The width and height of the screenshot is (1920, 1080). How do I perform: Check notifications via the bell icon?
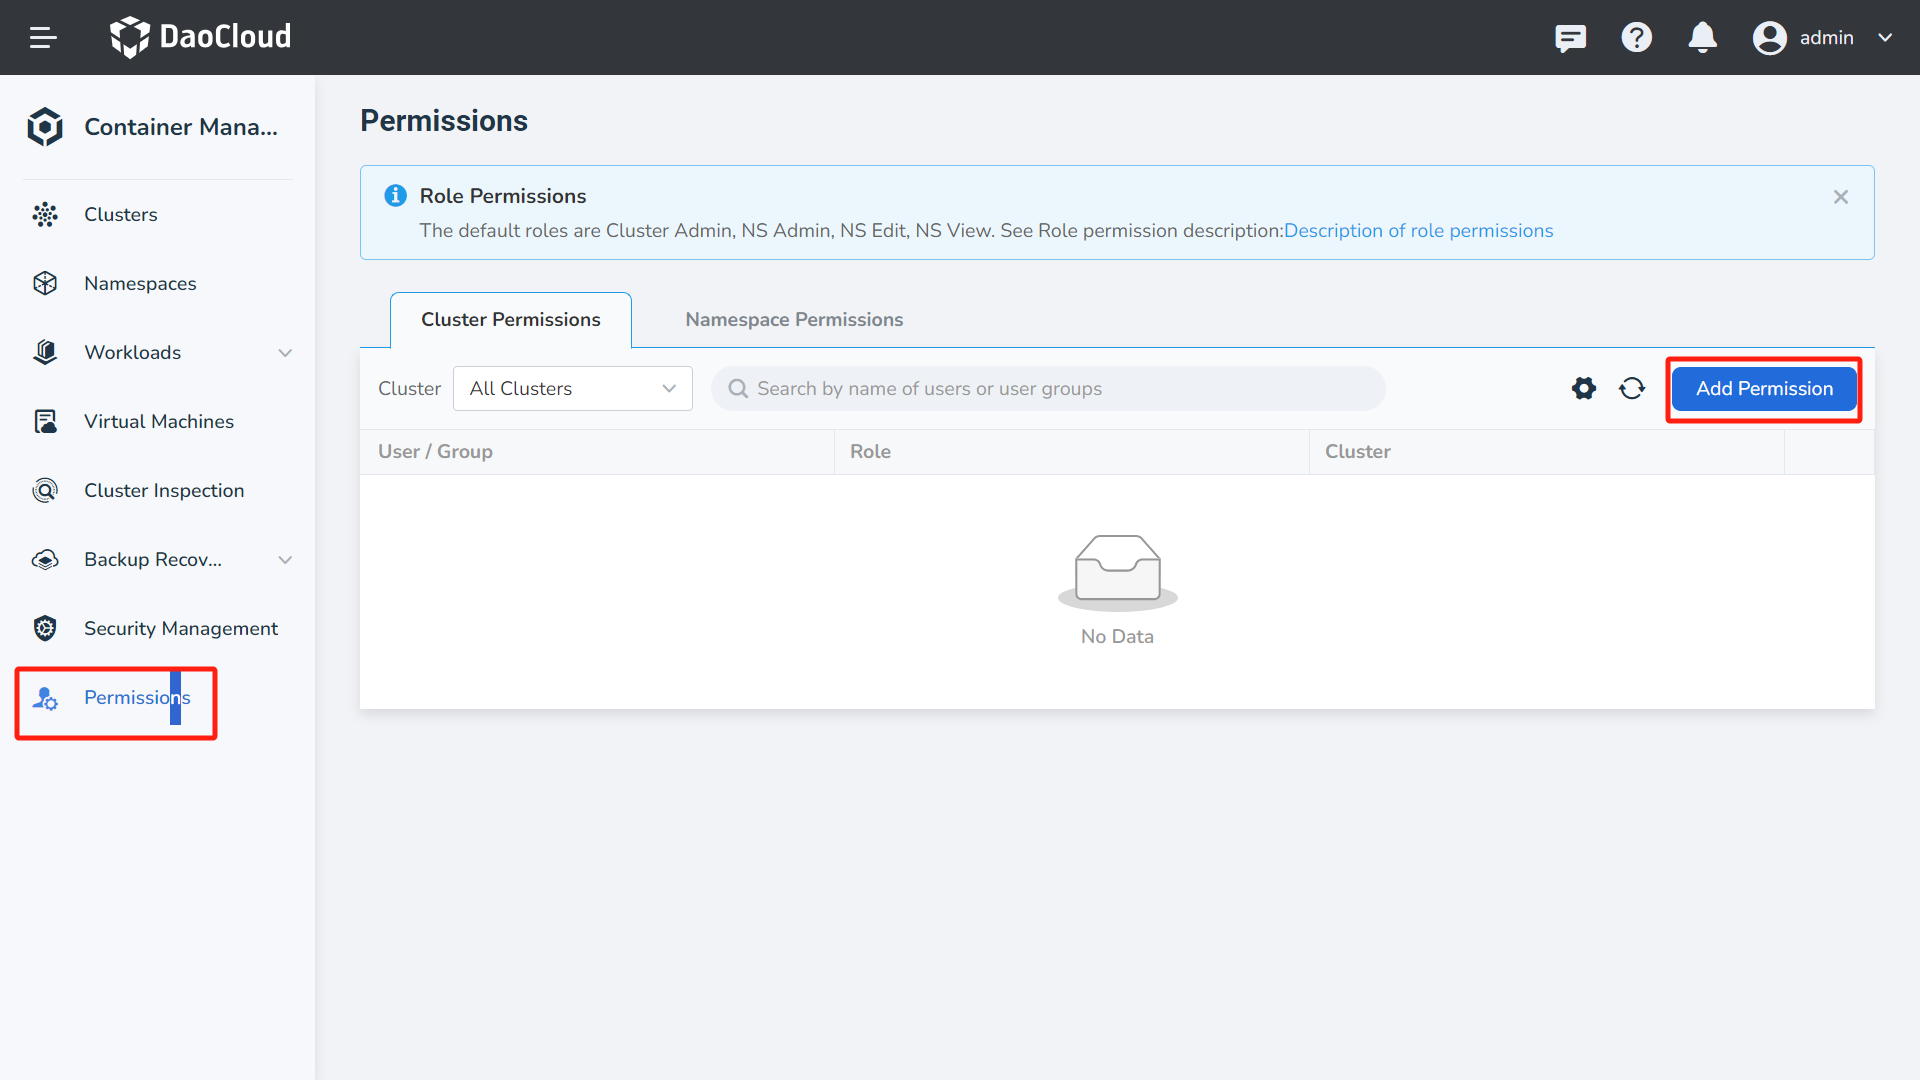(x=1702, y=37)
